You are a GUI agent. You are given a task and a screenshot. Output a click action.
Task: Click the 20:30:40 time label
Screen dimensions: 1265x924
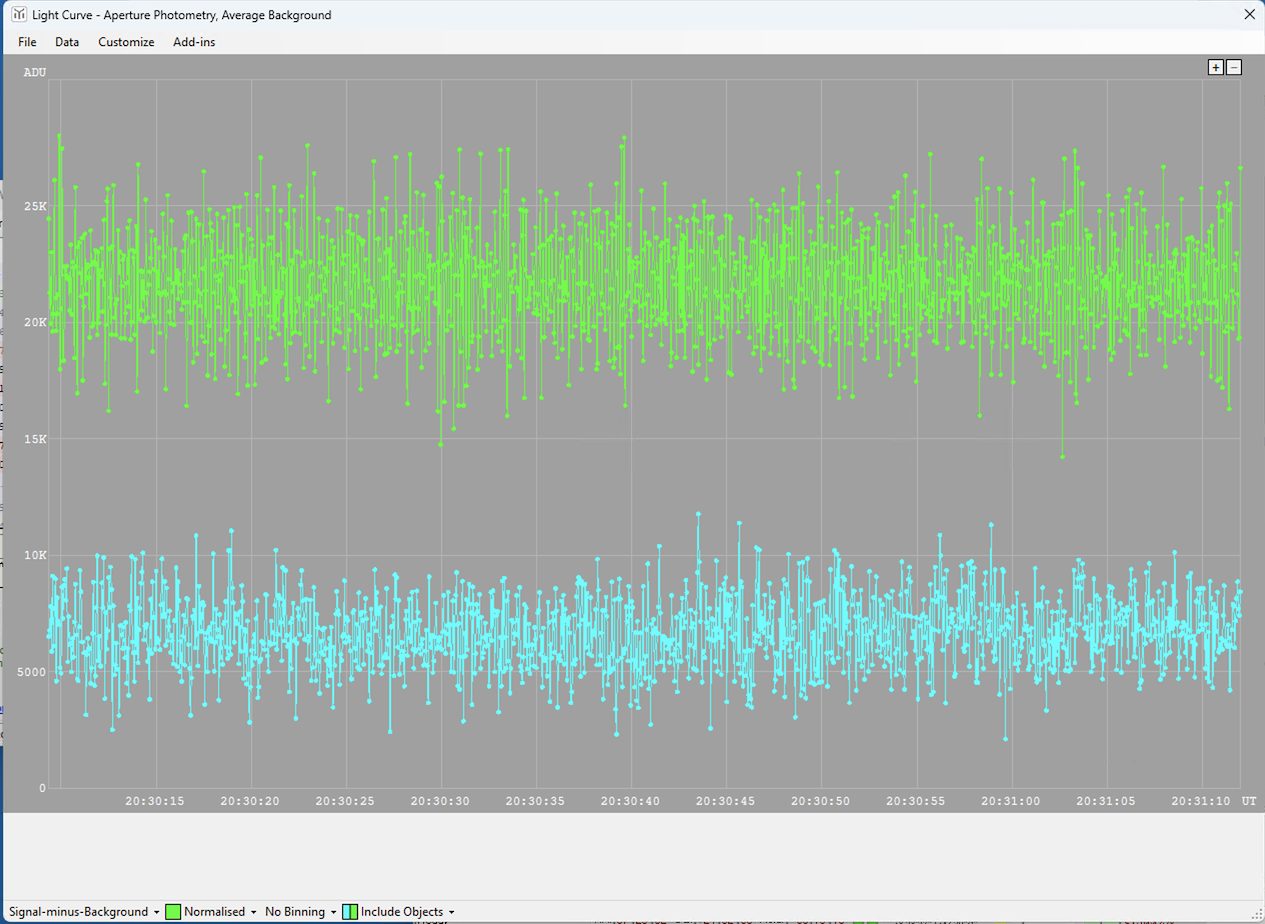point(631,801)
